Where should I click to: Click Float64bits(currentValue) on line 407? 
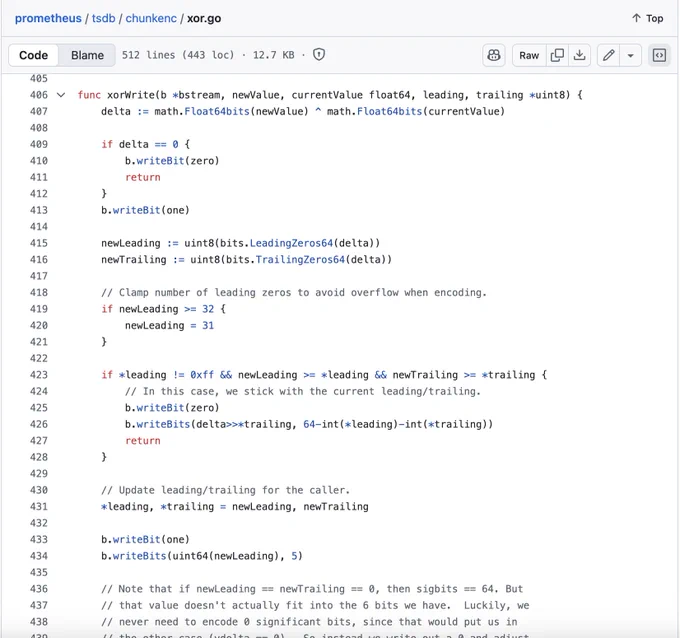[x=431, y=111]
